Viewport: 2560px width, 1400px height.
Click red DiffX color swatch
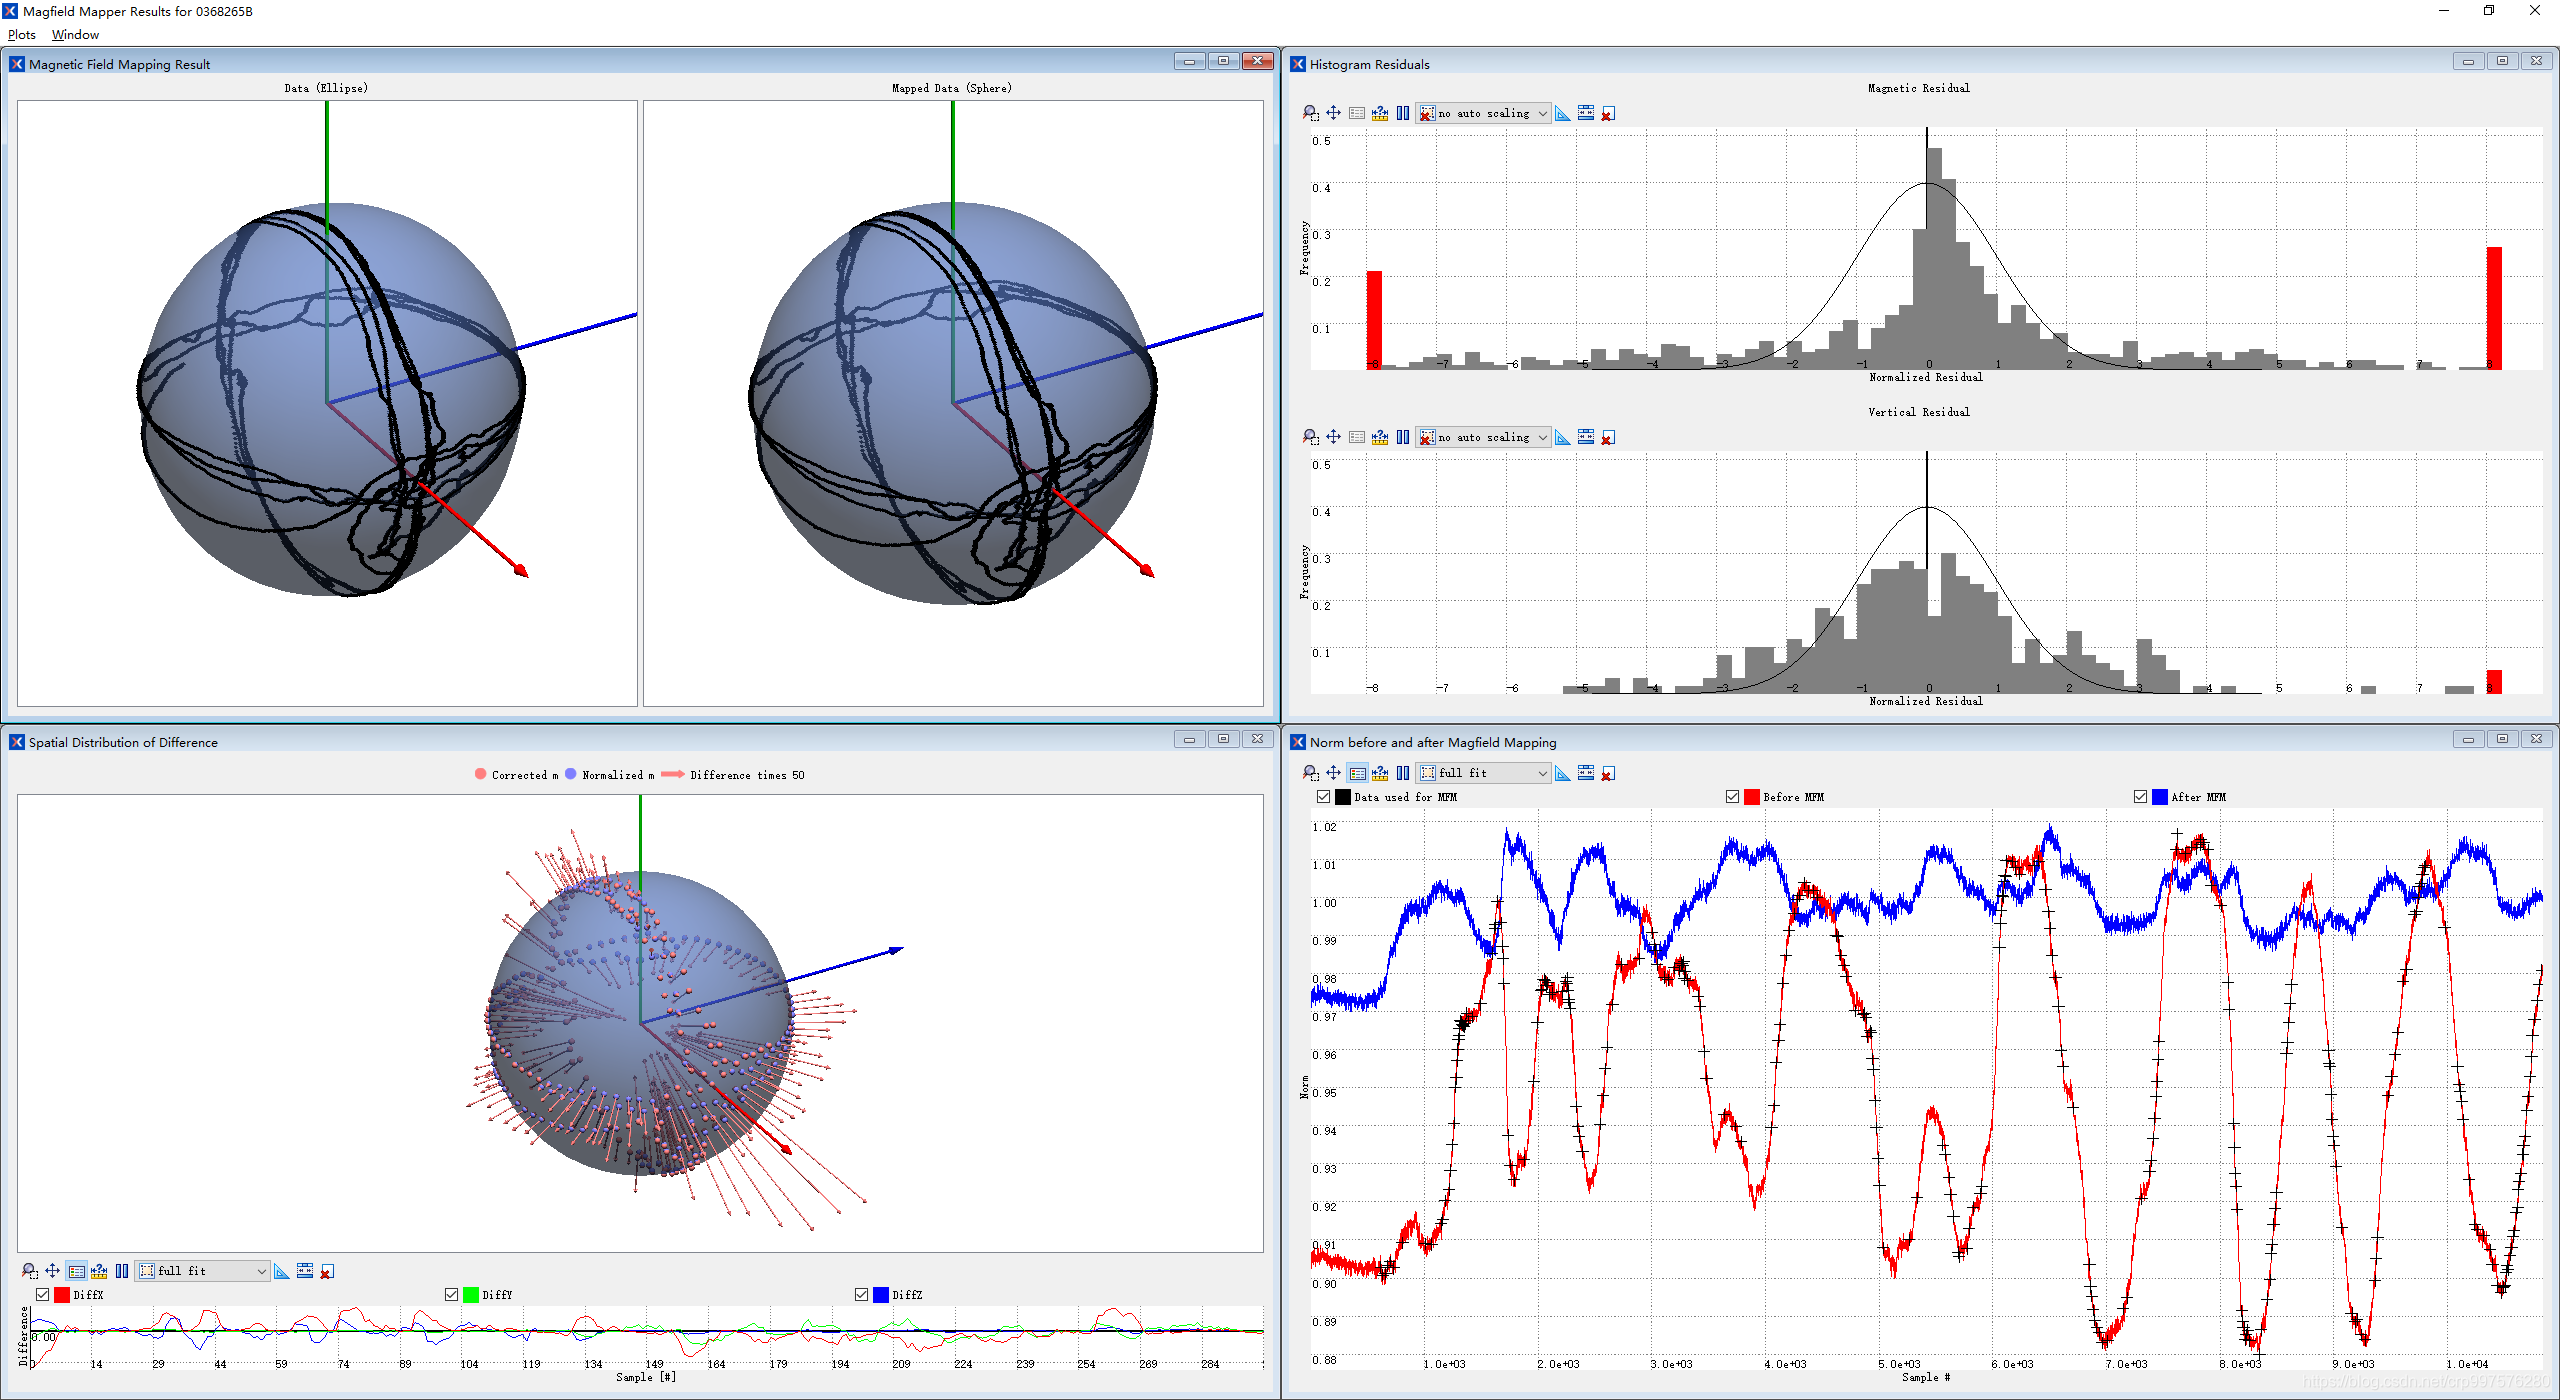[62, 1295]
